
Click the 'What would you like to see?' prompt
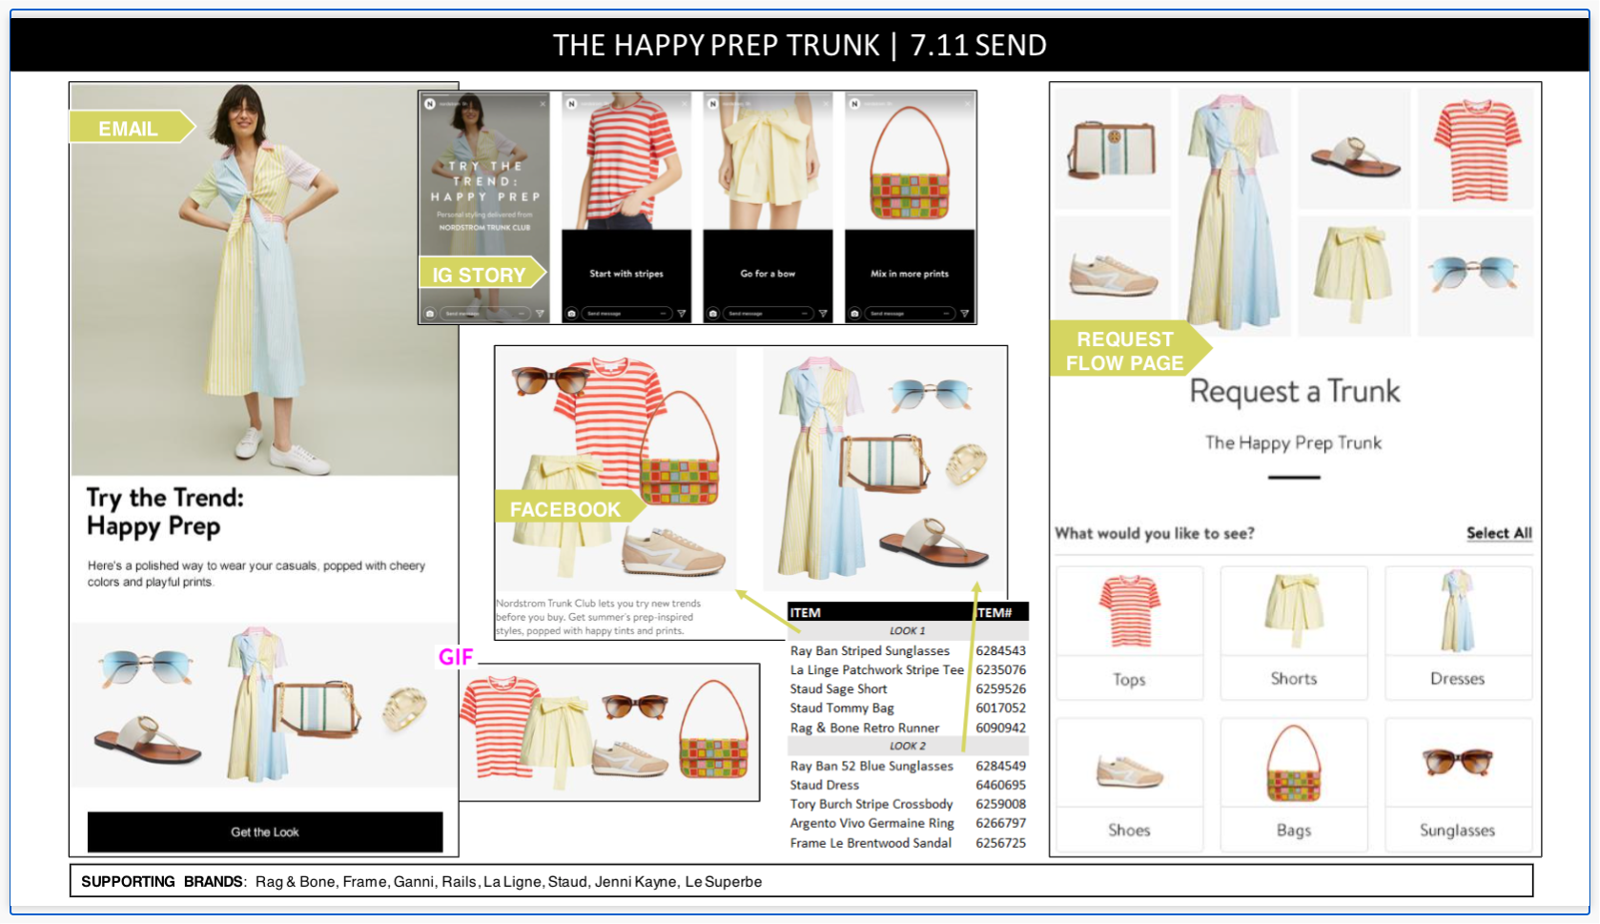1155,533
